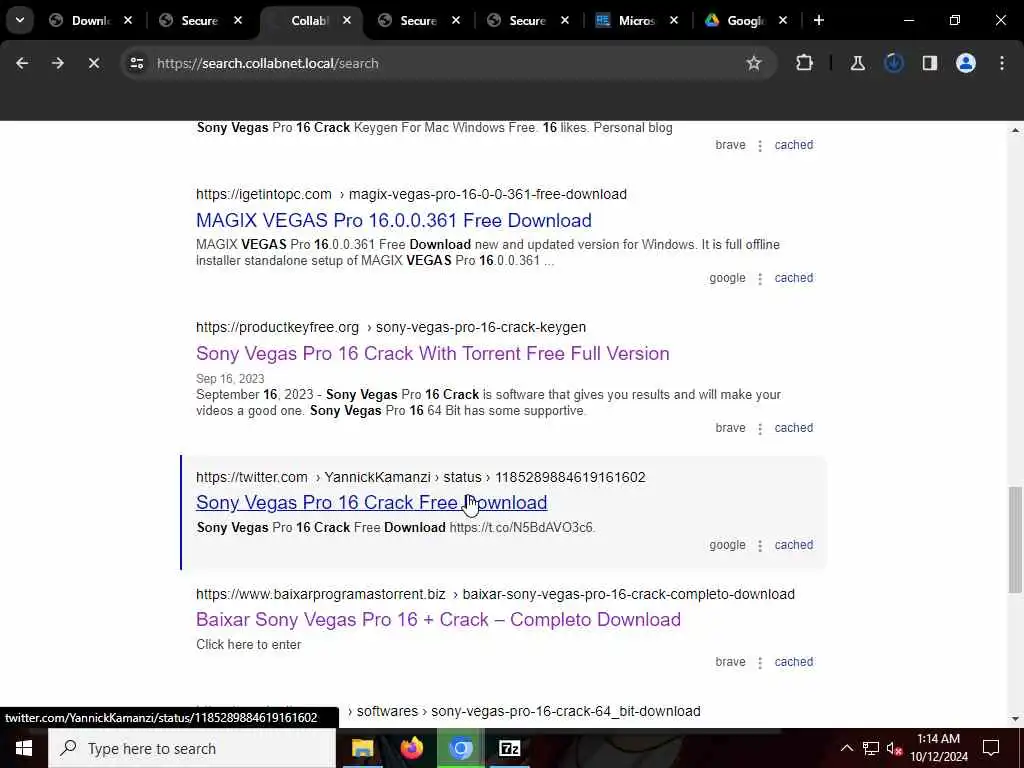Open the notification center icon
The image size is (1024, 768).
[991, 748]
